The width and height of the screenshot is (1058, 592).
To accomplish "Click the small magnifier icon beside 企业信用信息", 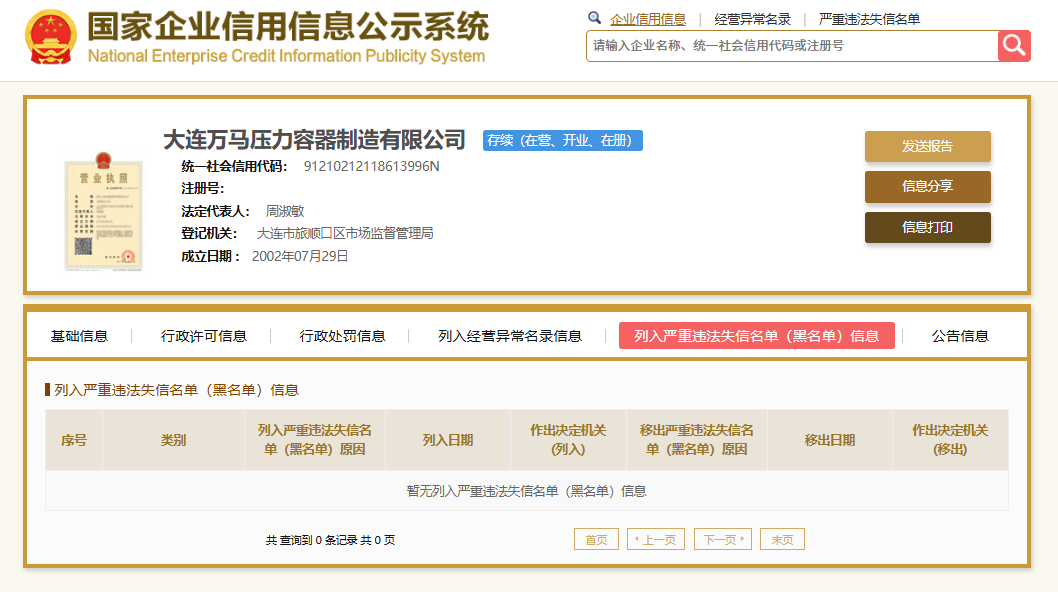I will (x=594, y=18).
